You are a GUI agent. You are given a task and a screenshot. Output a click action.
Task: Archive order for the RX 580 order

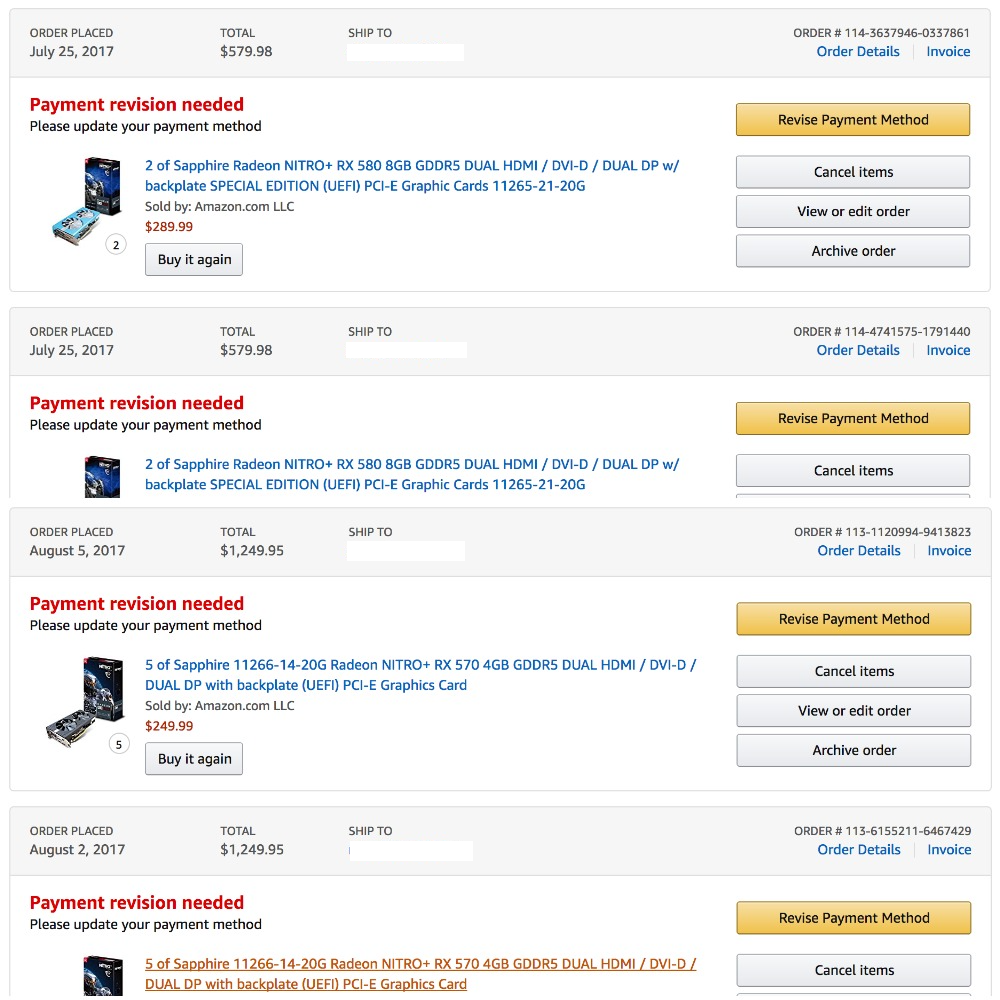[853, 251]
